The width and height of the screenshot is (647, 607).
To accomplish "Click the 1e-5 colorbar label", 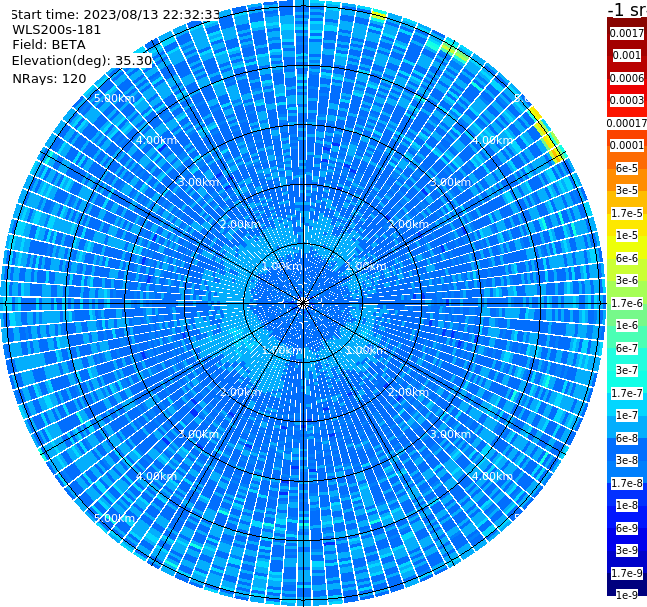I will click(x=627, y=235).
